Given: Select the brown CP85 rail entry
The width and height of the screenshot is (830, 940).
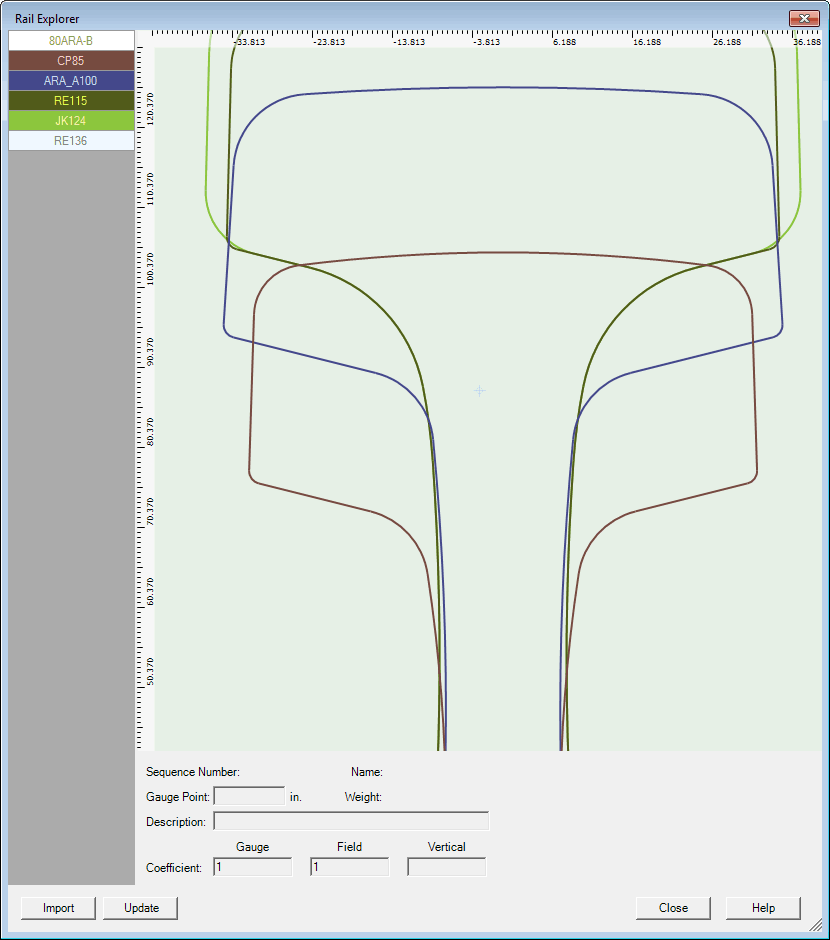Looking at the screenshot, I should click(70, 61).
